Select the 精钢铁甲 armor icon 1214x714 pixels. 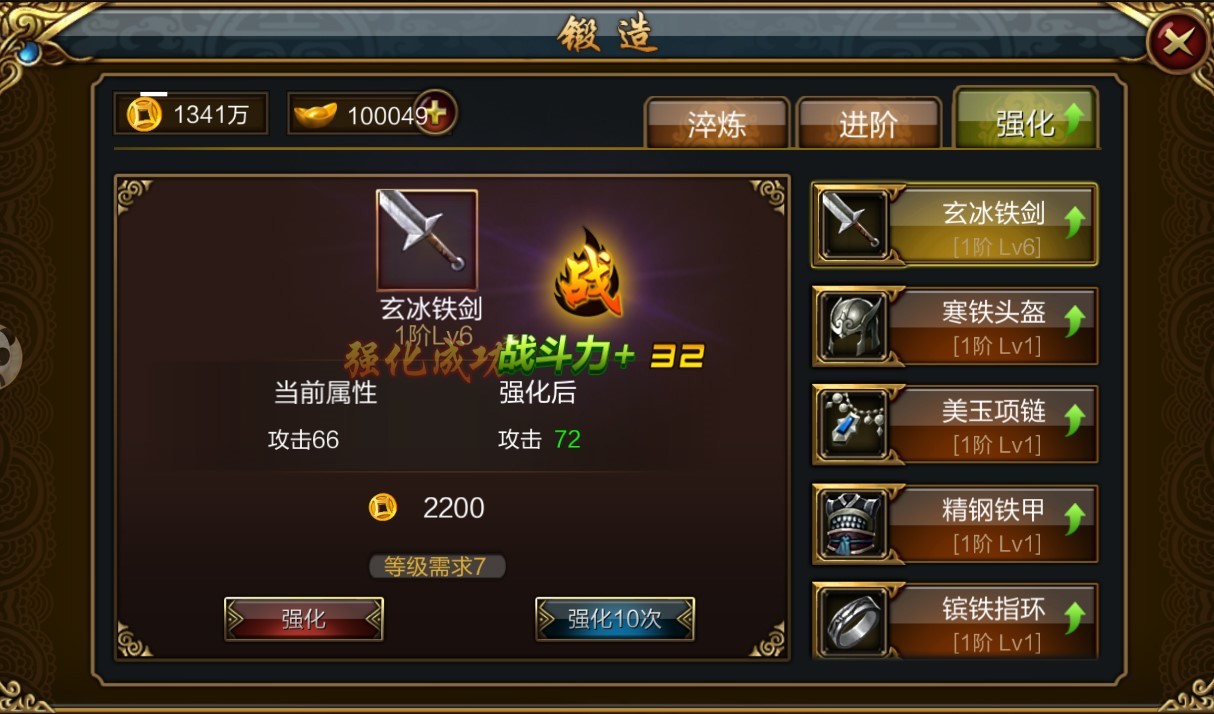point(851,523)
